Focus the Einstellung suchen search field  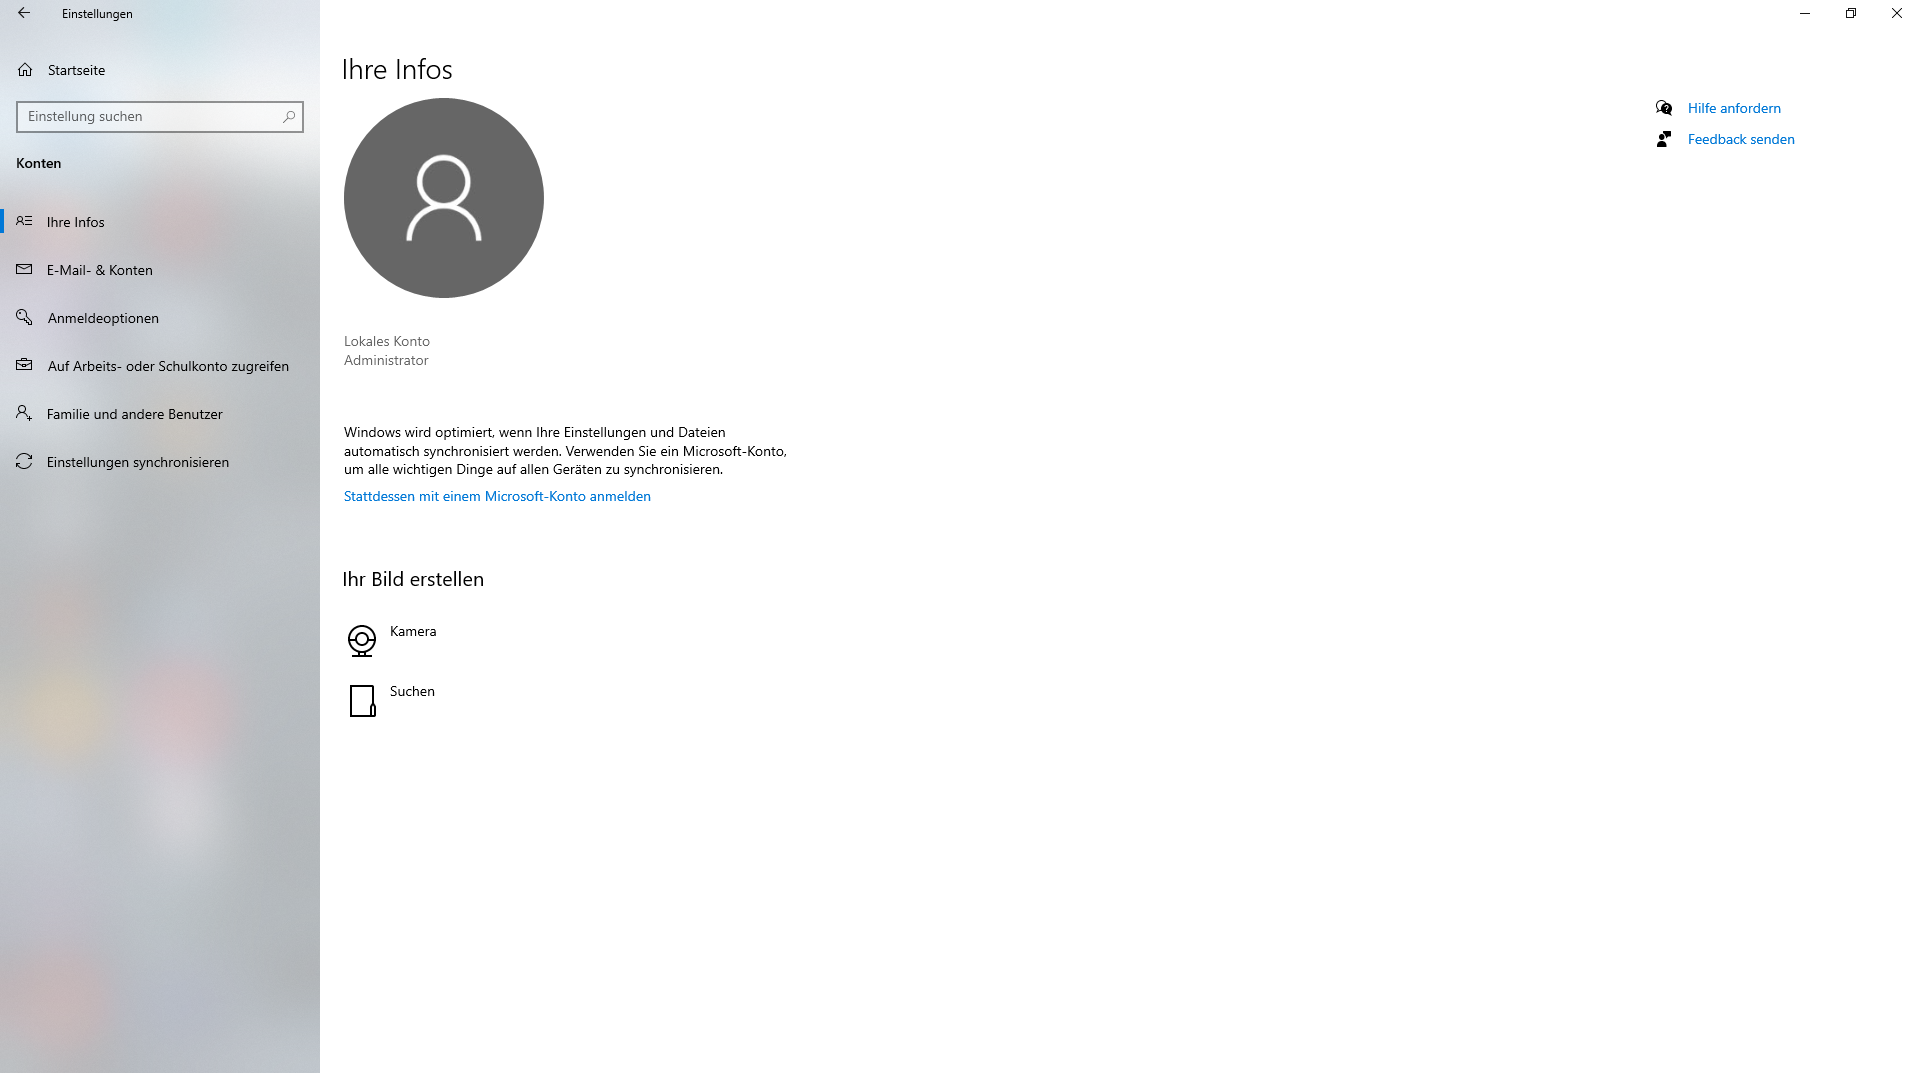[x=160, y=117]
